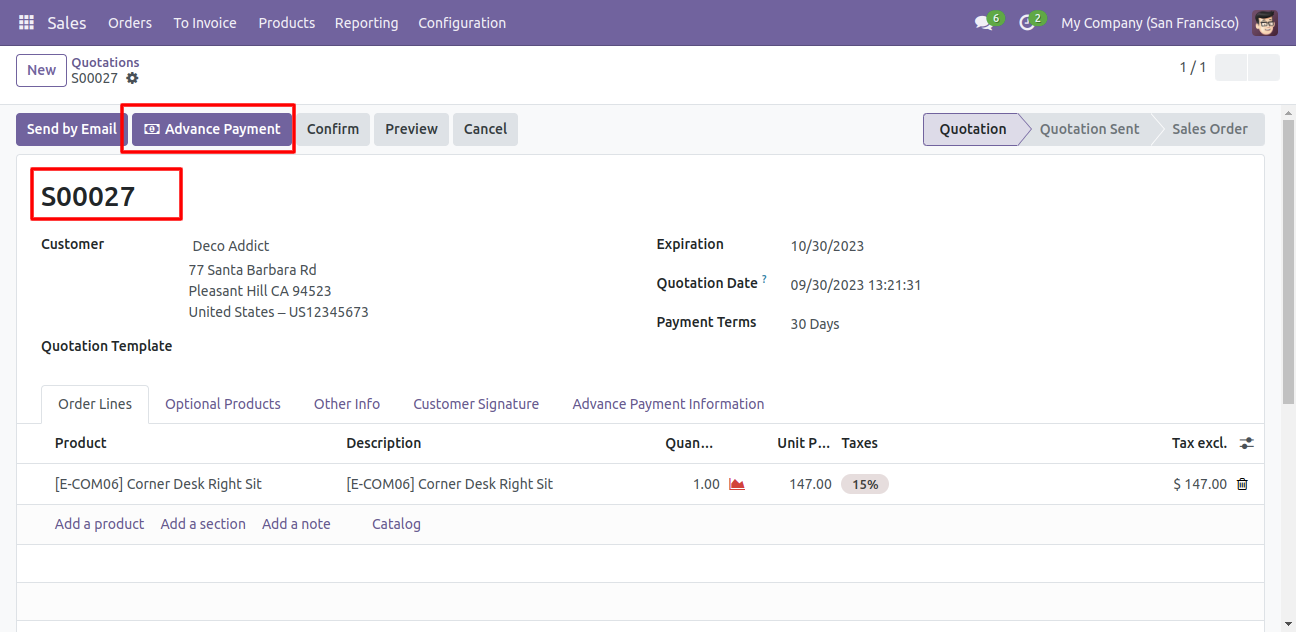Cancel the quotation
This screenshot has width=1296, height=632.
pyautogui.click(x=485, y=129)
